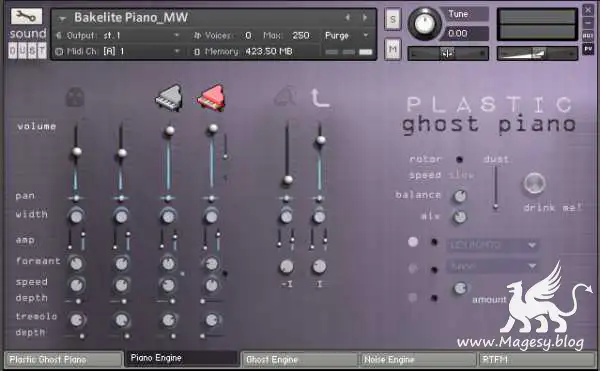Click the first column tremolo knob
The width and height of the screenshot is (600, 371).
coord(77,320)
